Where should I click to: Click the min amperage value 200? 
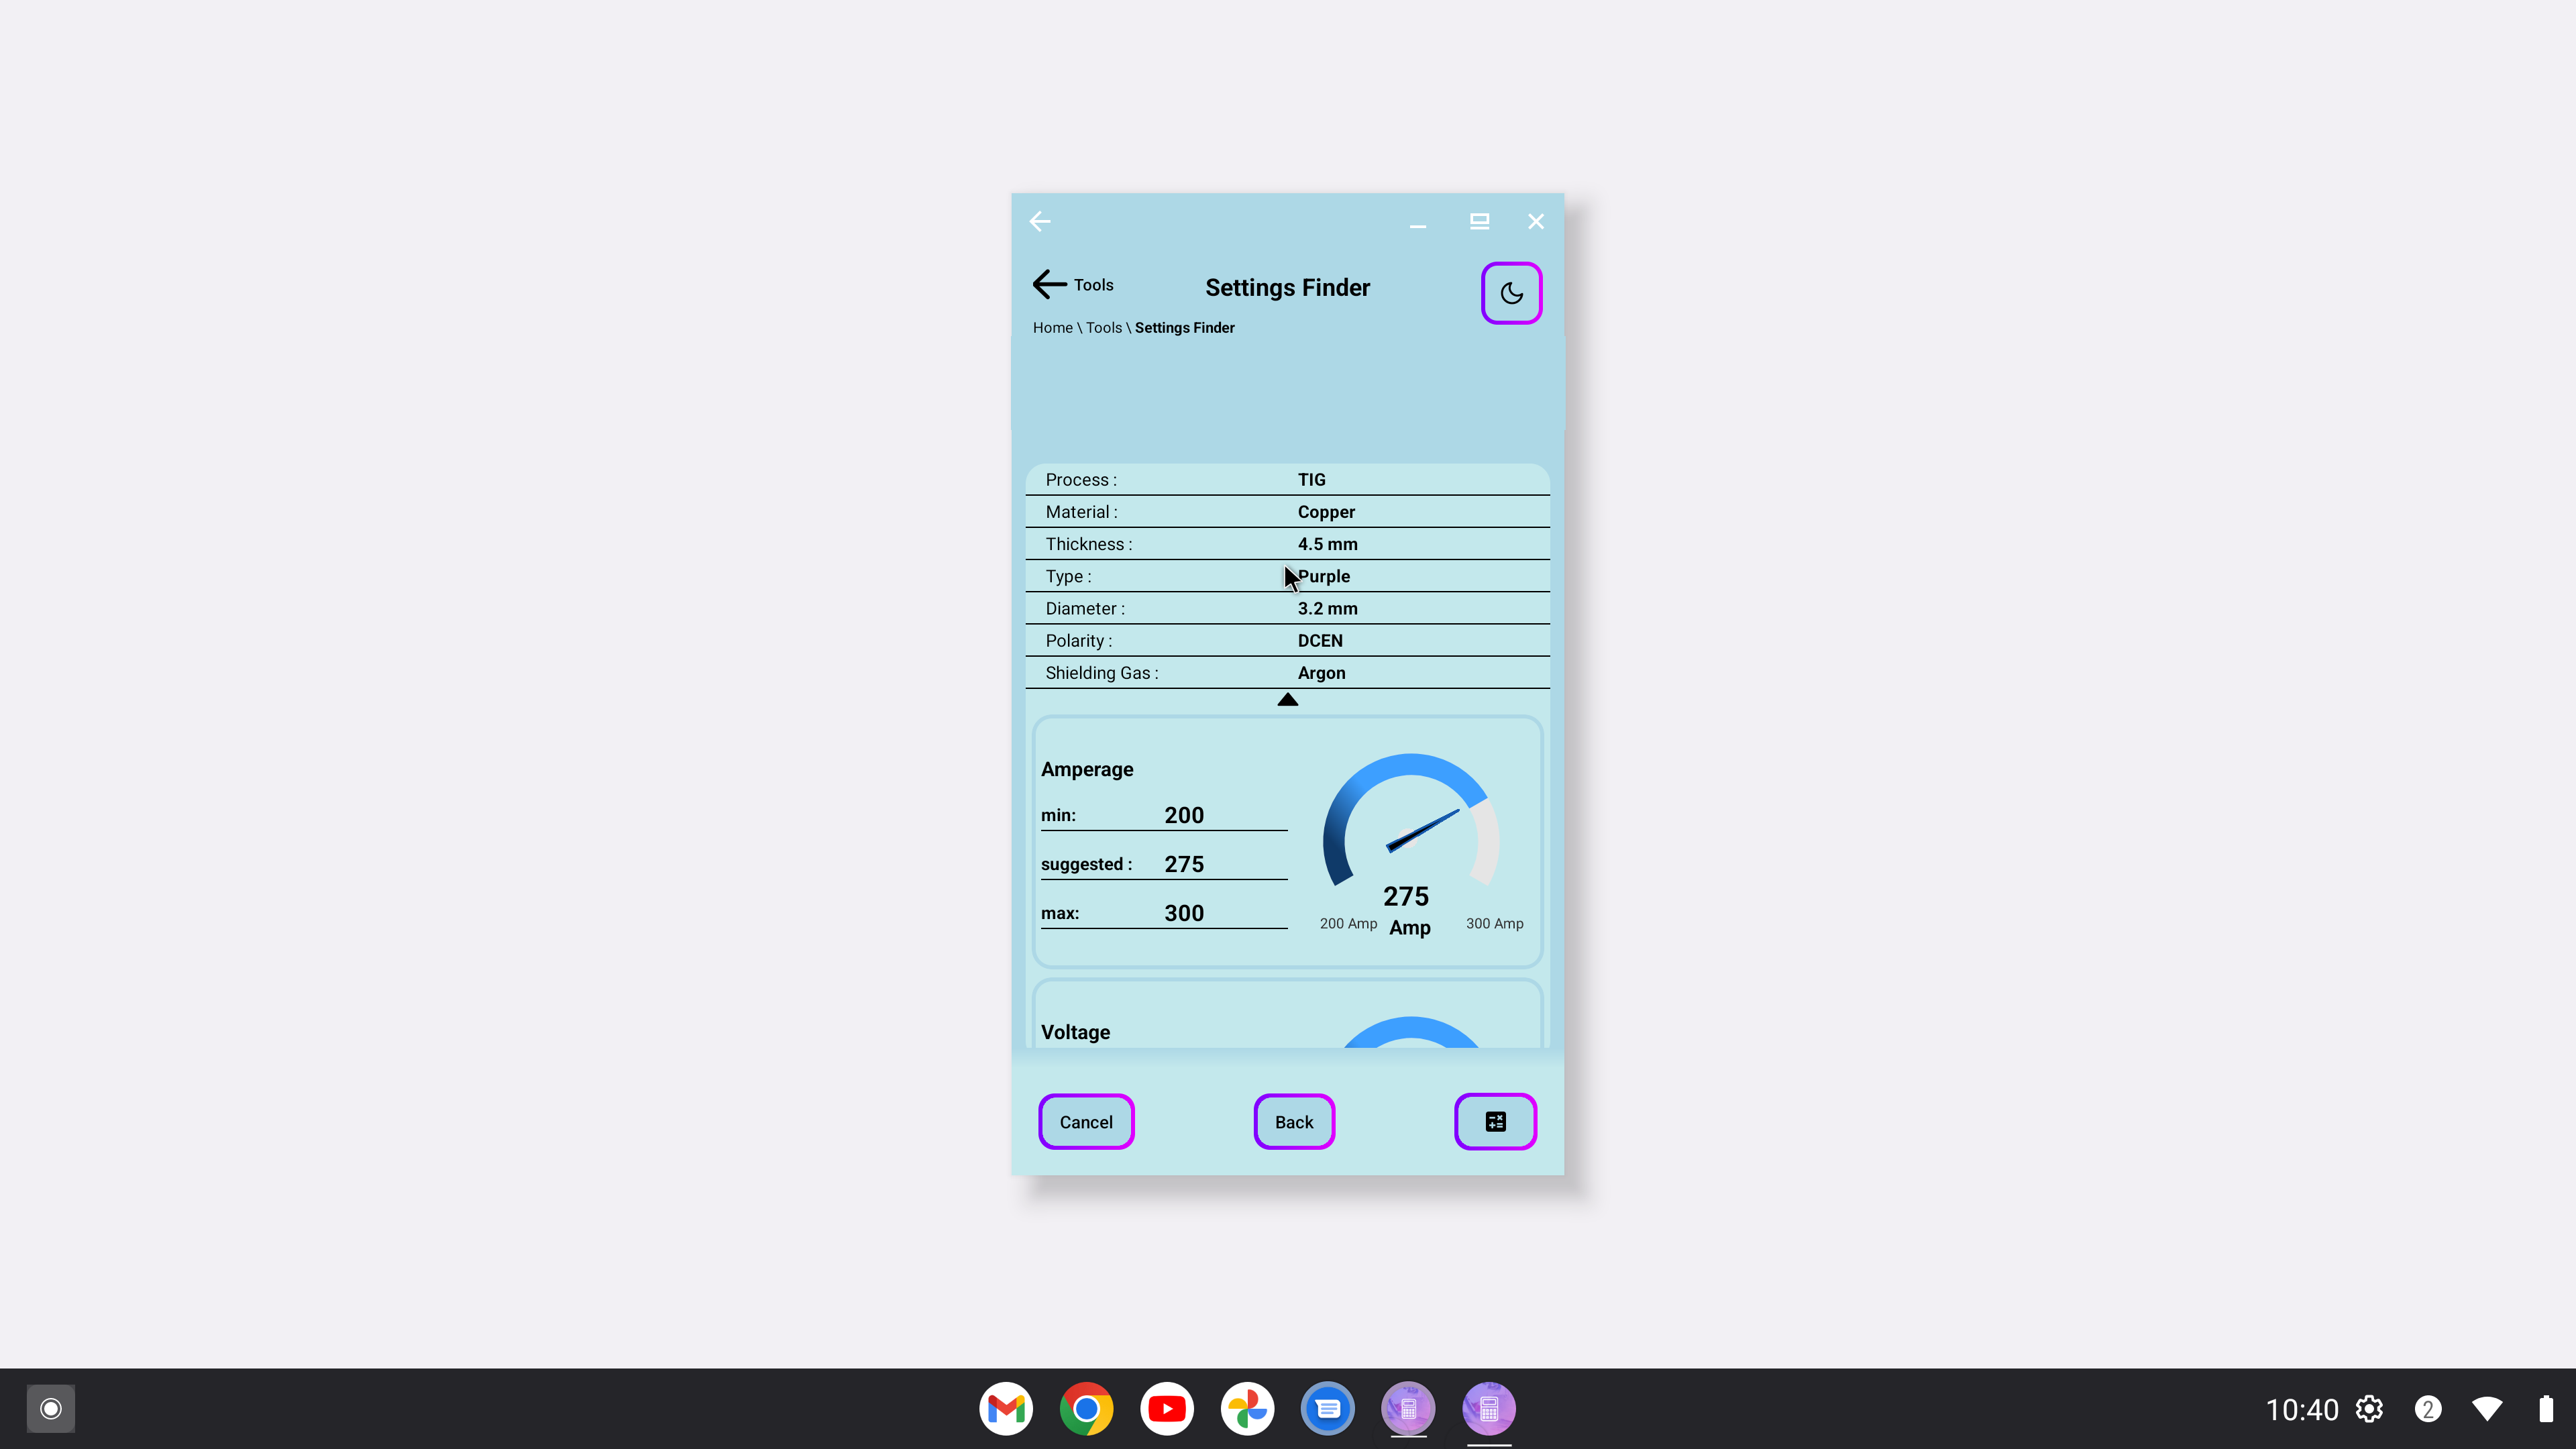(1184, 815)
